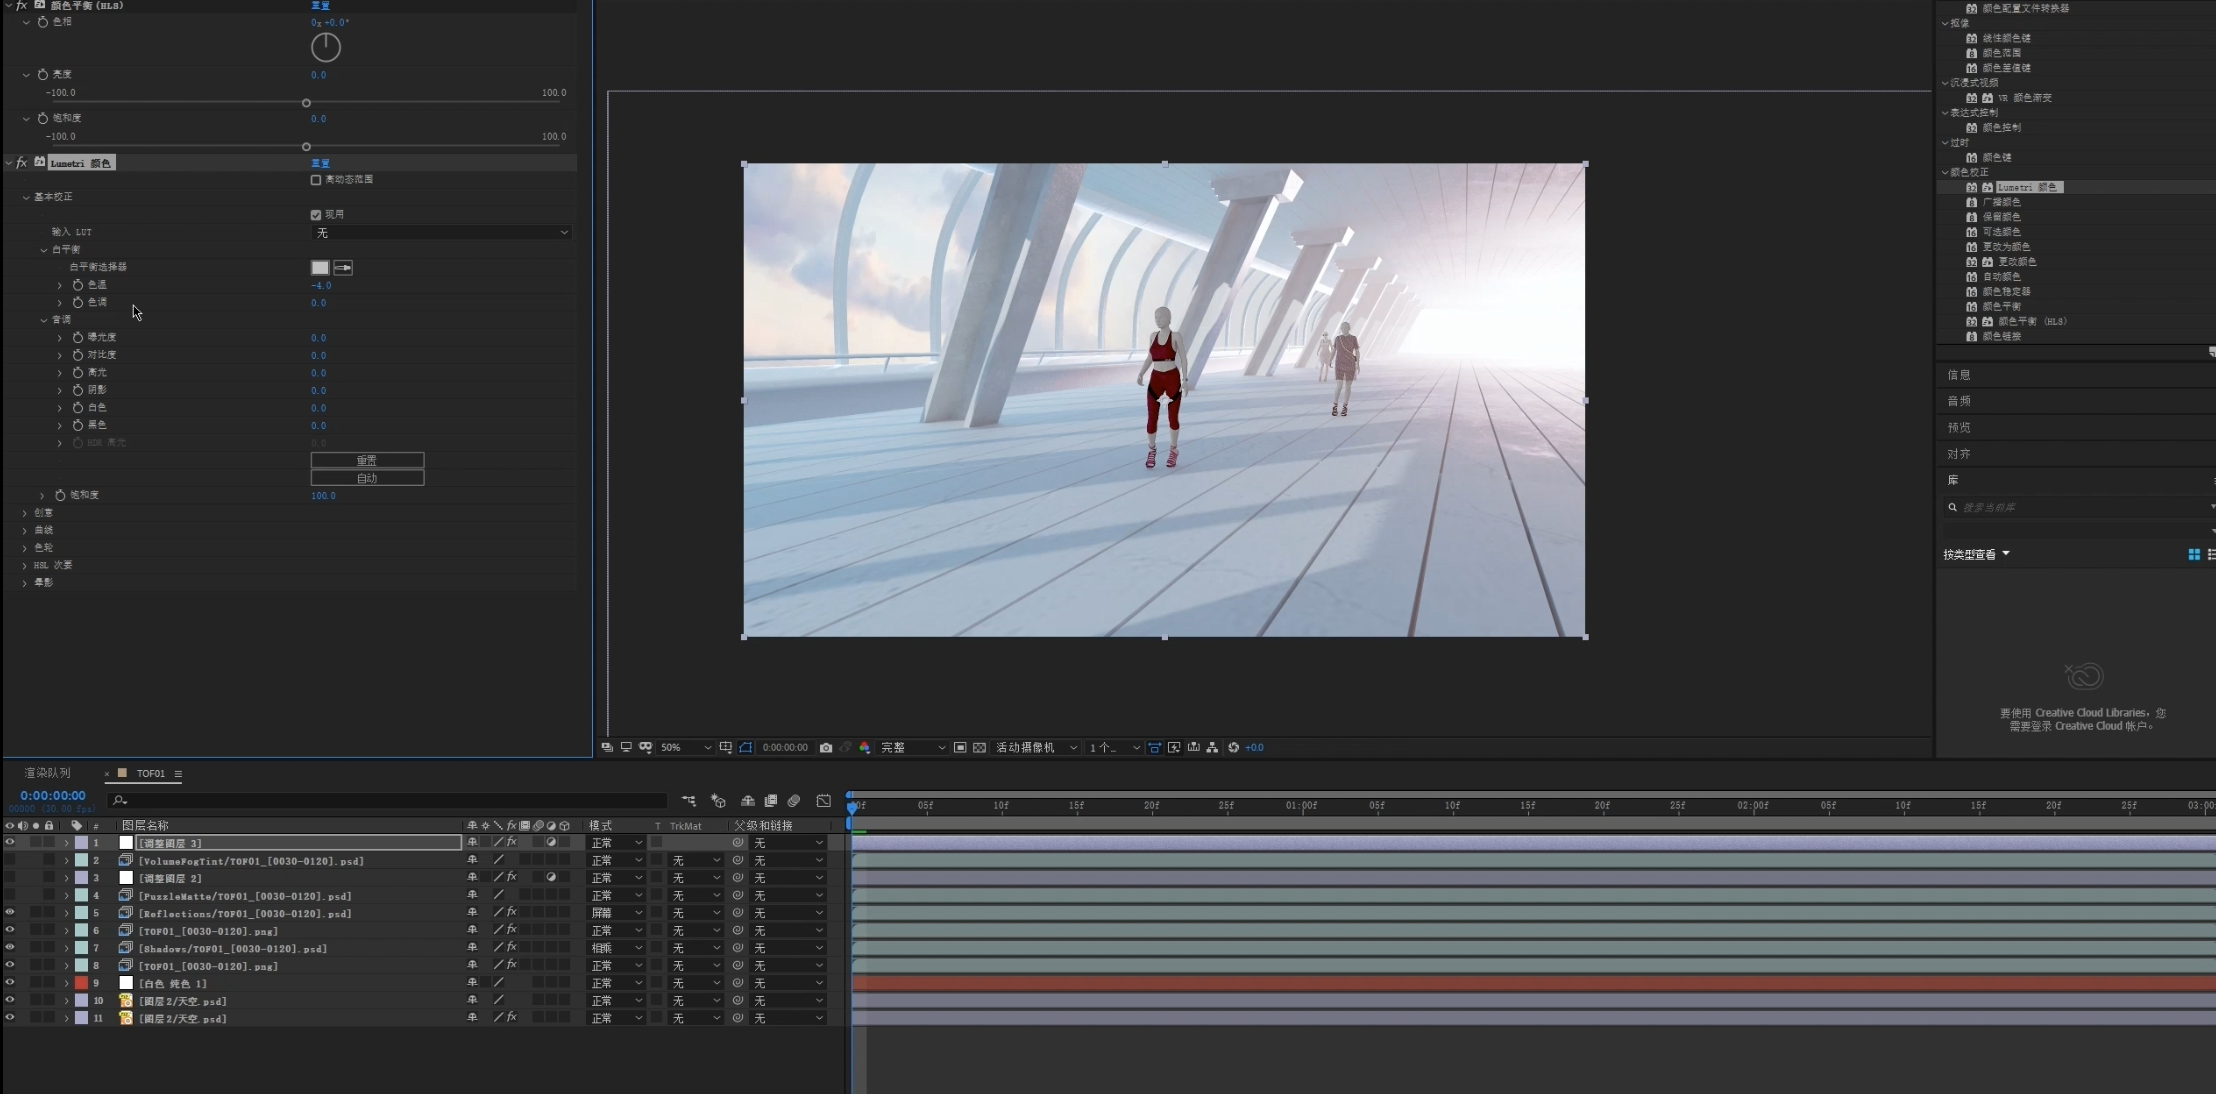Open the 50% magnification dropdown
This screenshot has height=1094, width=2216.
[x=686, y=748]
